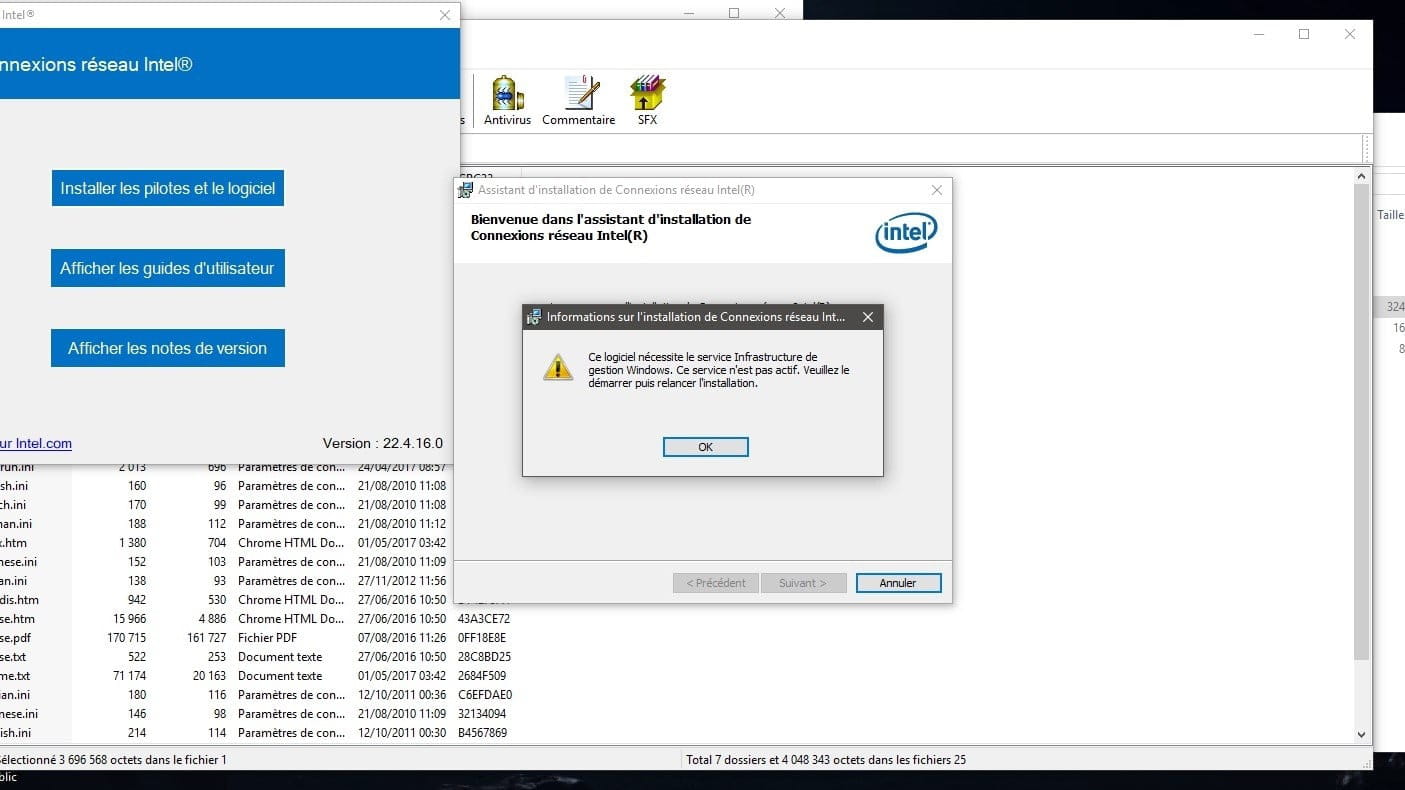This screenshot has height=790, width=1405.
Task: Click the installer icon in the Informations dialog title
Action: point(534,317)
